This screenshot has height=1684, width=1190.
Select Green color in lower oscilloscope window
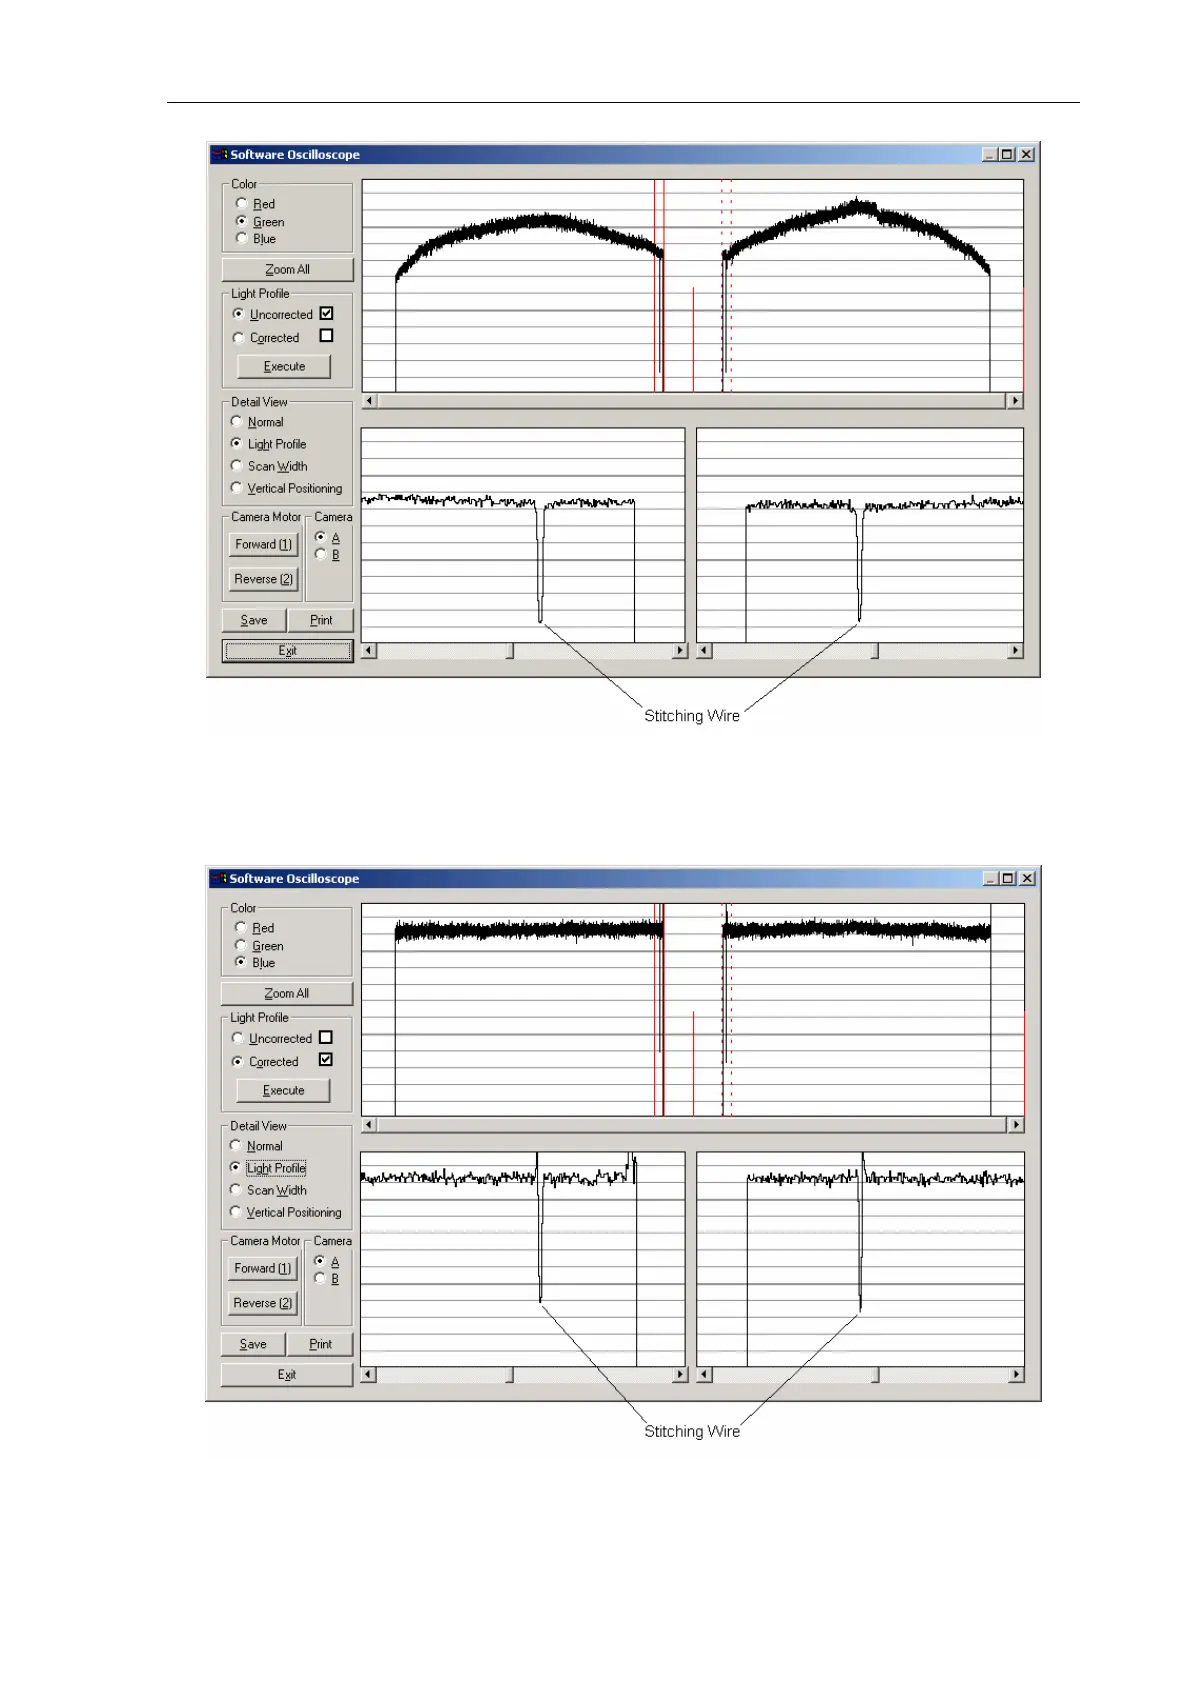click(240, 945)
